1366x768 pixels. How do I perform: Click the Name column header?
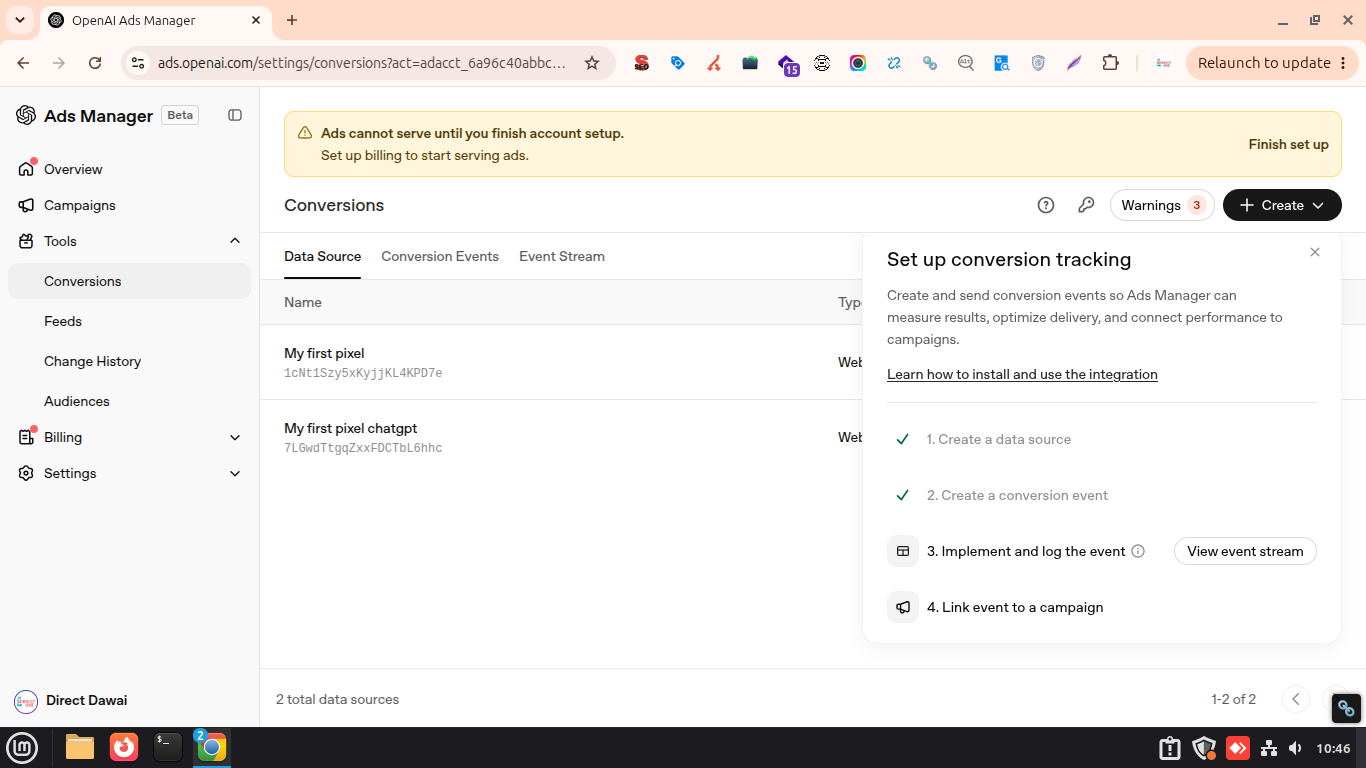pyautogui.click(x=303, y=302)
